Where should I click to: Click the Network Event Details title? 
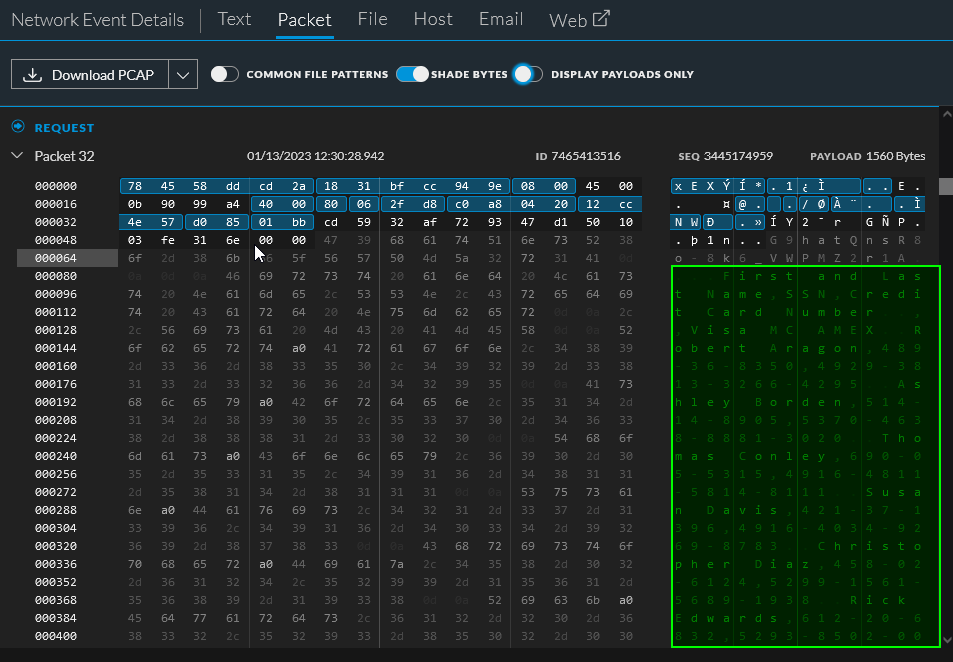tap(97, 20)
